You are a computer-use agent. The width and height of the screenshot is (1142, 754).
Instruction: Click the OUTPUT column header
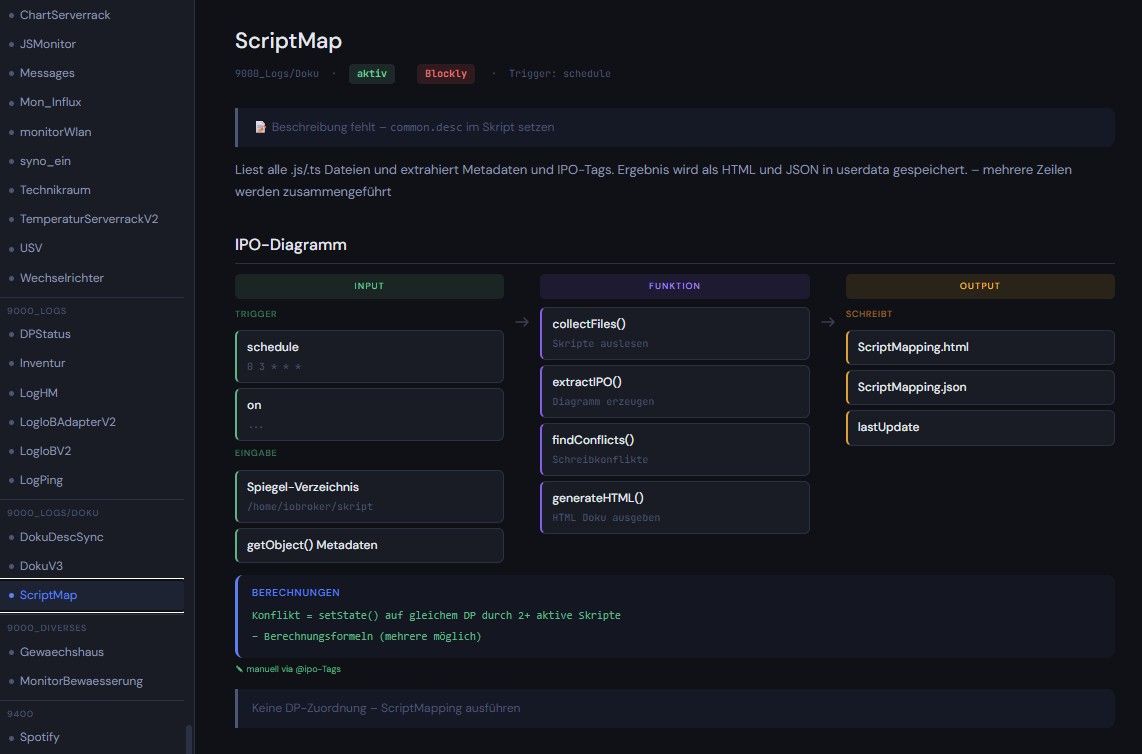(x=980, y=286)
